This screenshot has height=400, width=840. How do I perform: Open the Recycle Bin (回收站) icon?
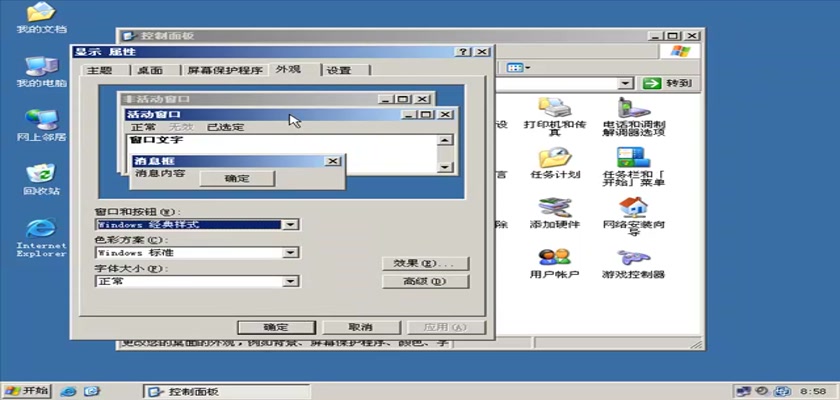[x=41, y=180]
